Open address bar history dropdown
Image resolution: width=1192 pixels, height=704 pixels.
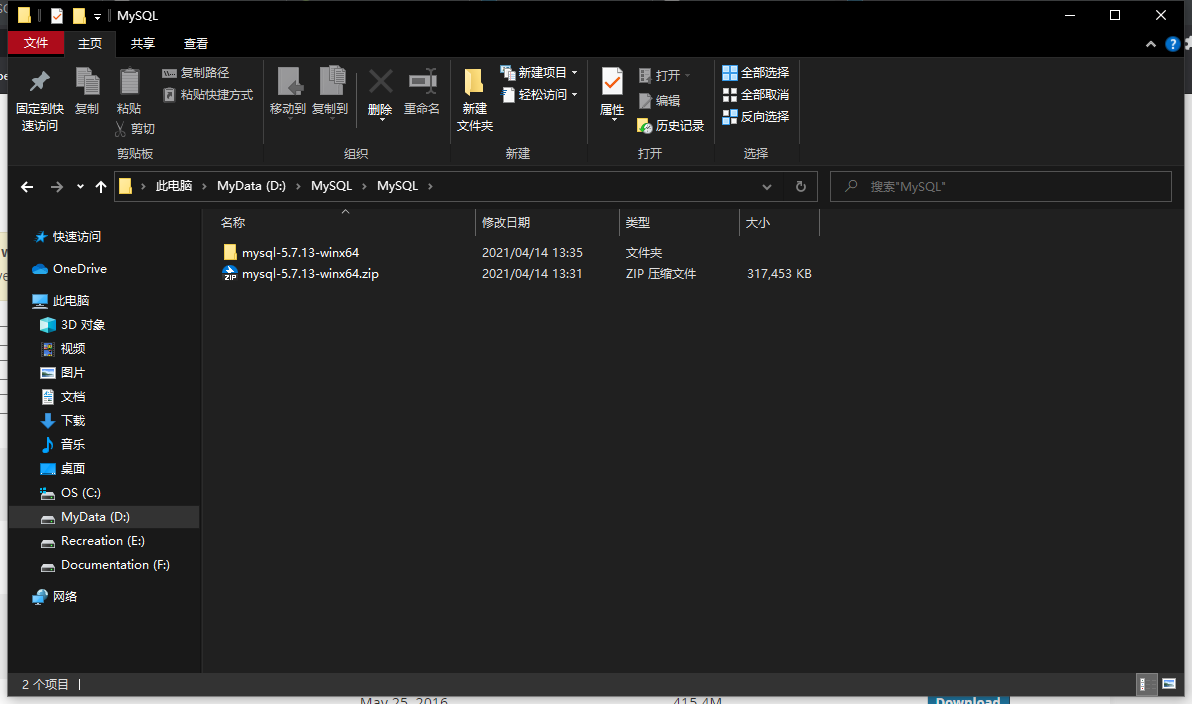(766, 186)
